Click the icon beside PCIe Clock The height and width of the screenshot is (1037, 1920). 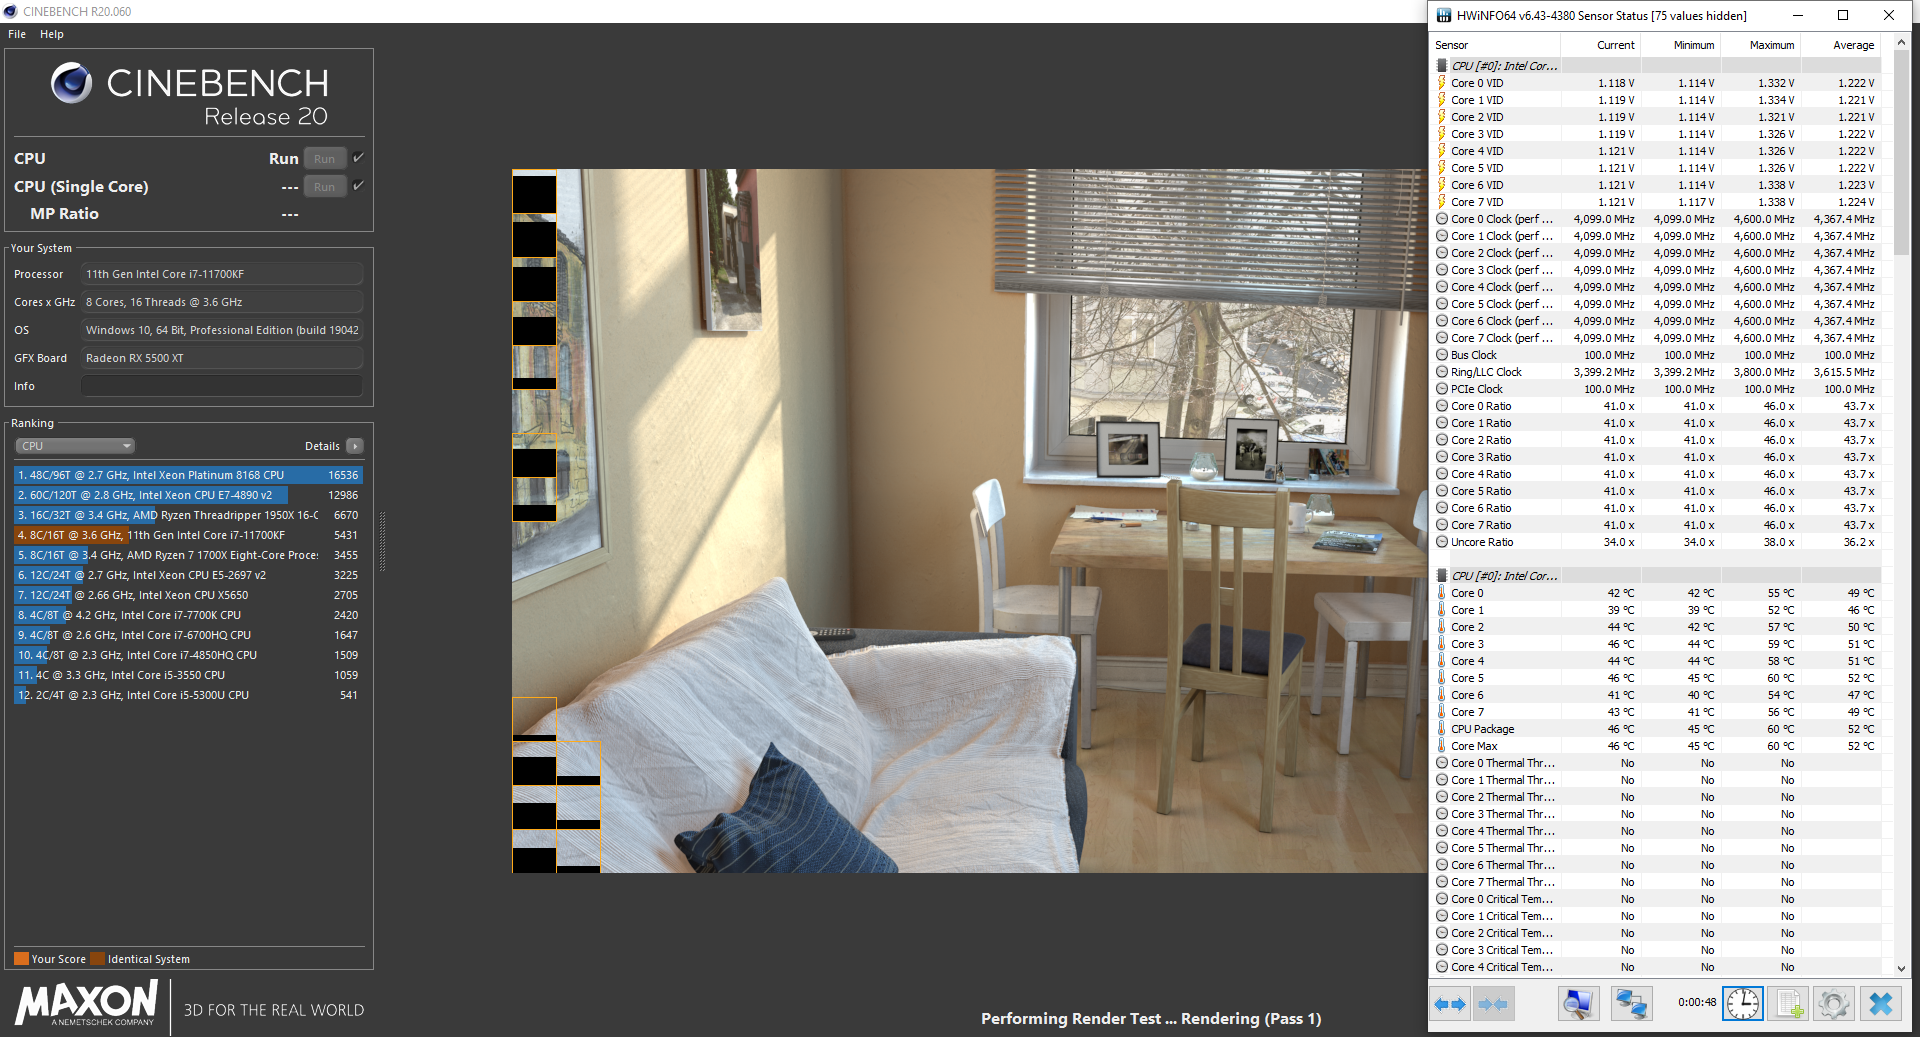coord(1442,389)
